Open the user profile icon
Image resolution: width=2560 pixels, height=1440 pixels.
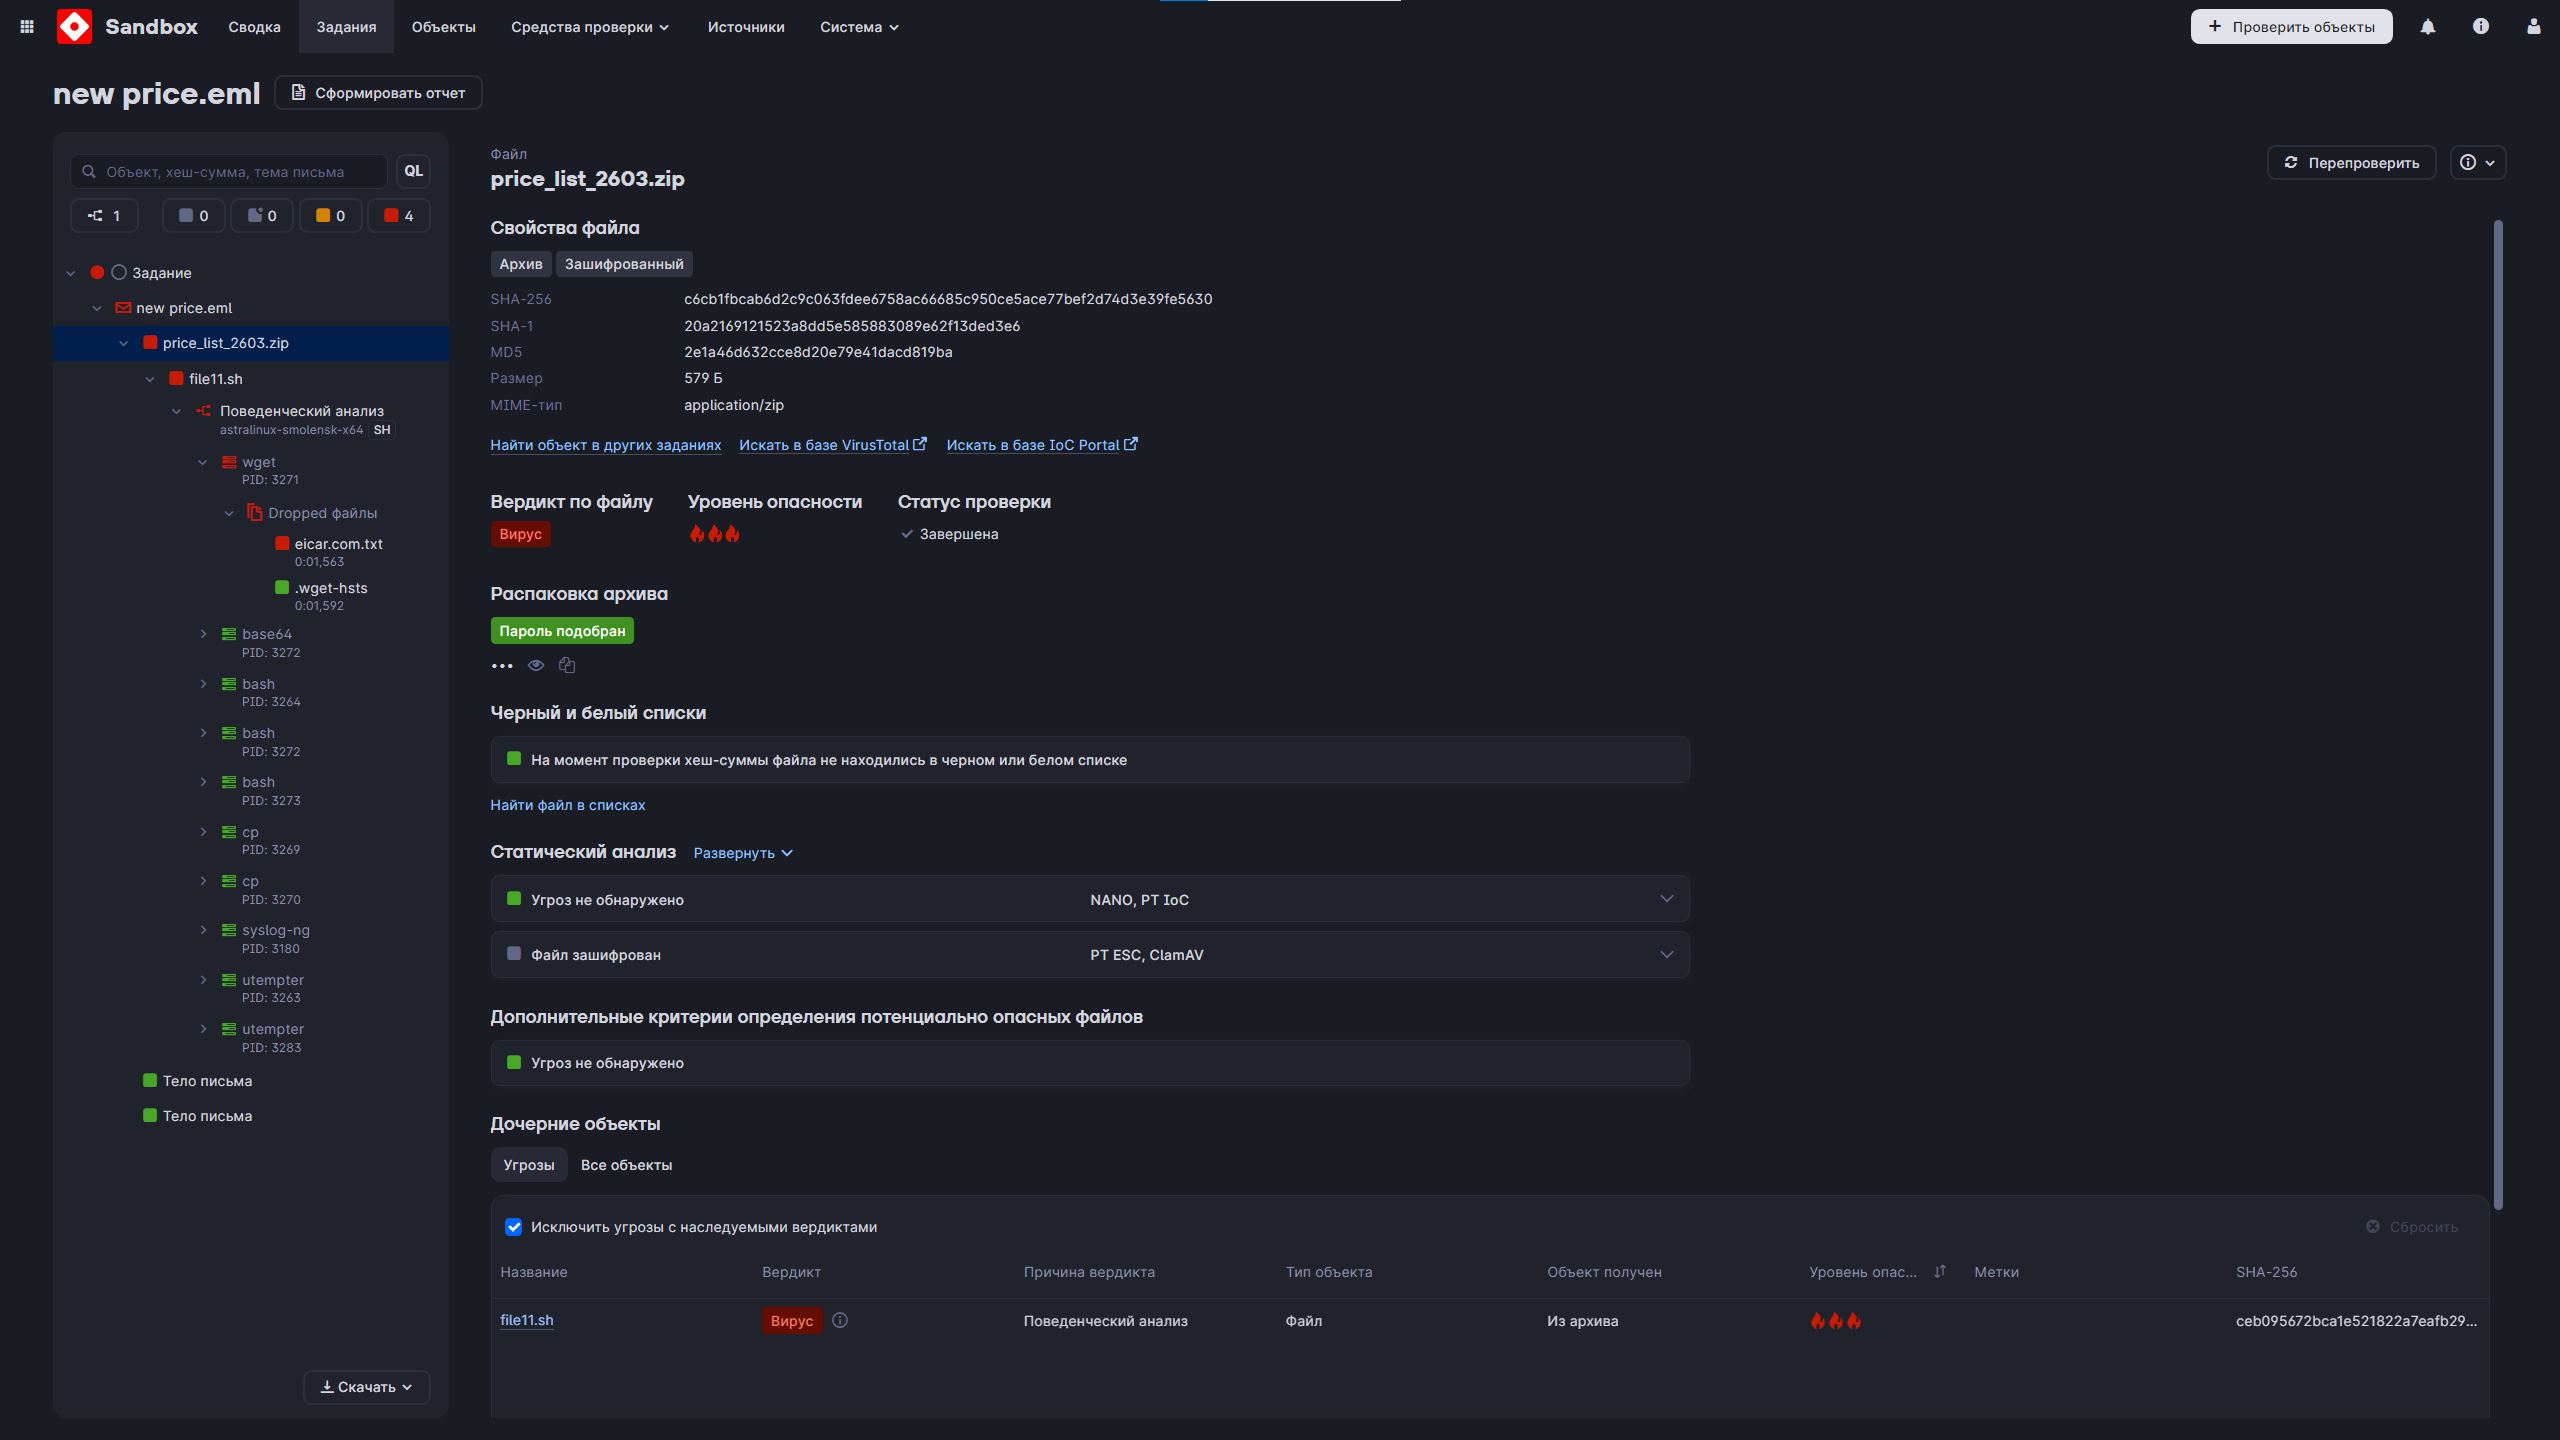(2534, 27)
